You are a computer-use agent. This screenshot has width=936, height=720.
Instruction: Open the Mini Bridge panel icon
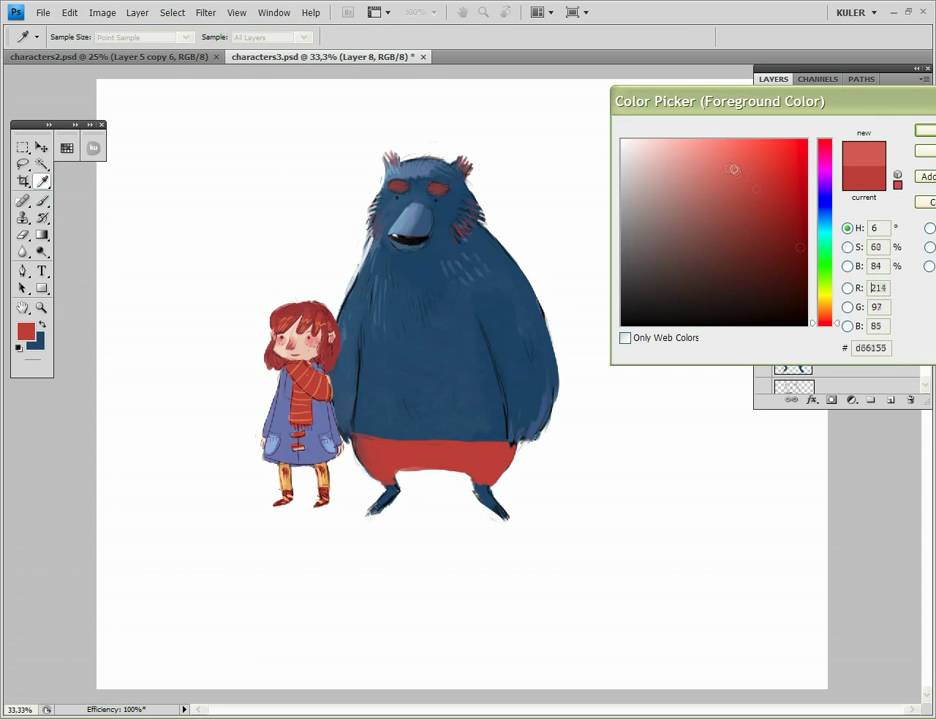click(x=67, y=148)
